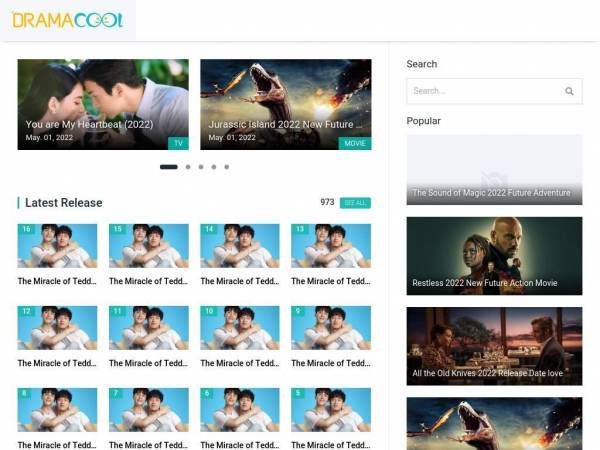Click title text under episode 9 thumbnail
The width and height of the screenshot is (600, 450).
pyautogui.click(x=331, y=363)
